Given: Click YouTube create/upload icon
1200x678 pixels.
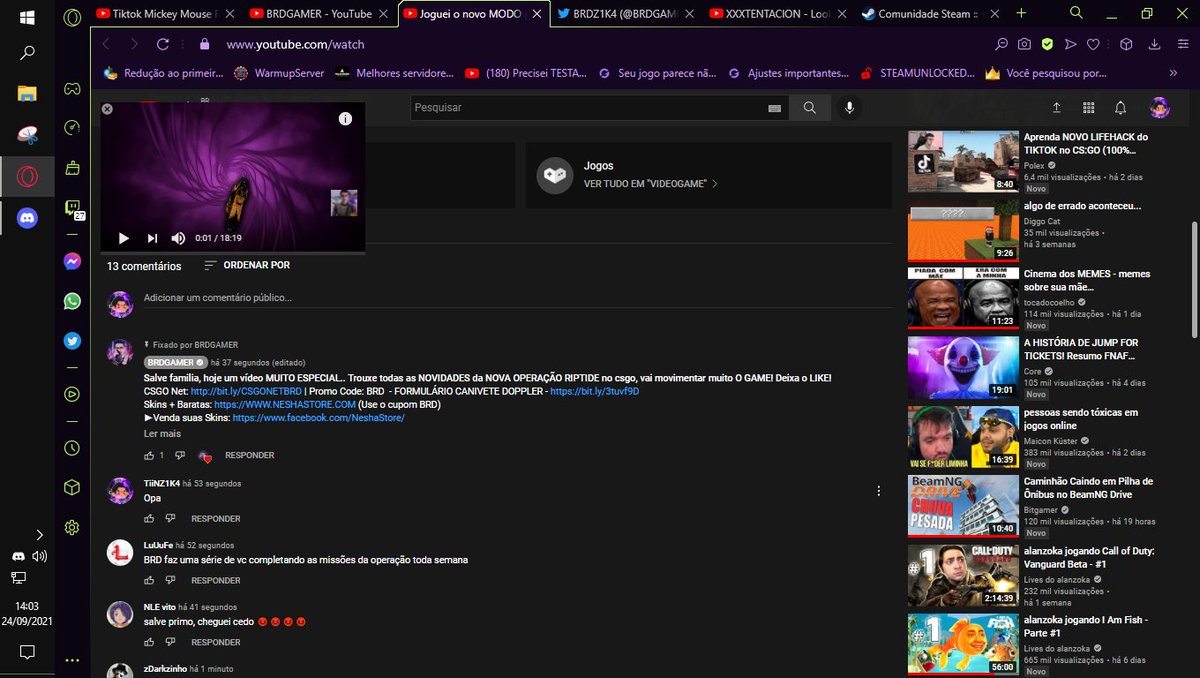Looking at the screenshot, I should coord(1057,108).
